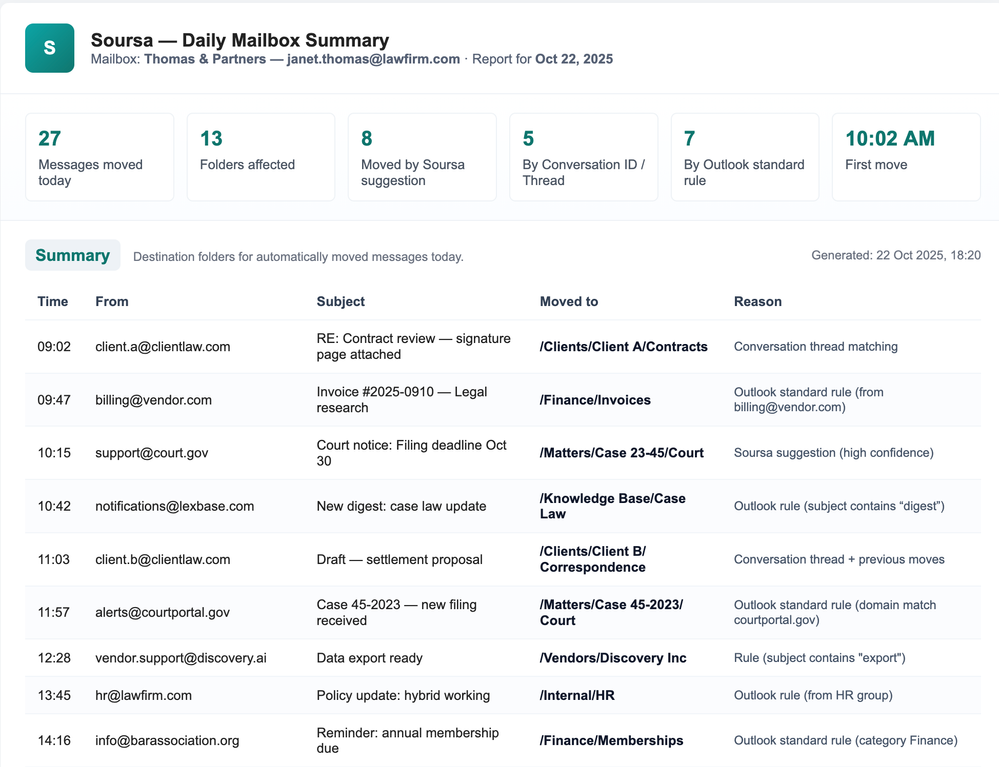Click sender notifications@lexbase.com

click(175, 506)
